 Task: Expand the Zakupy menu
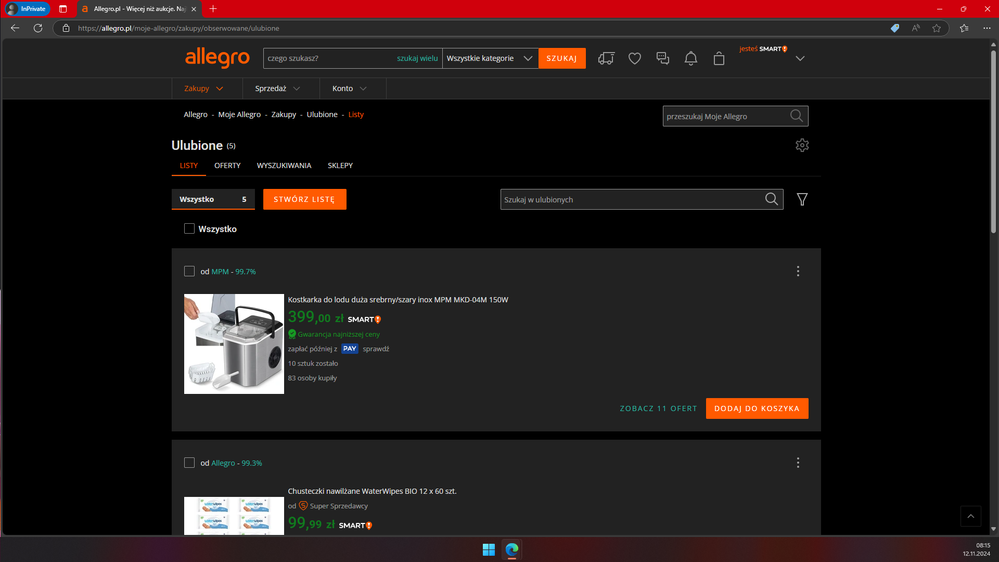point(204,89)
